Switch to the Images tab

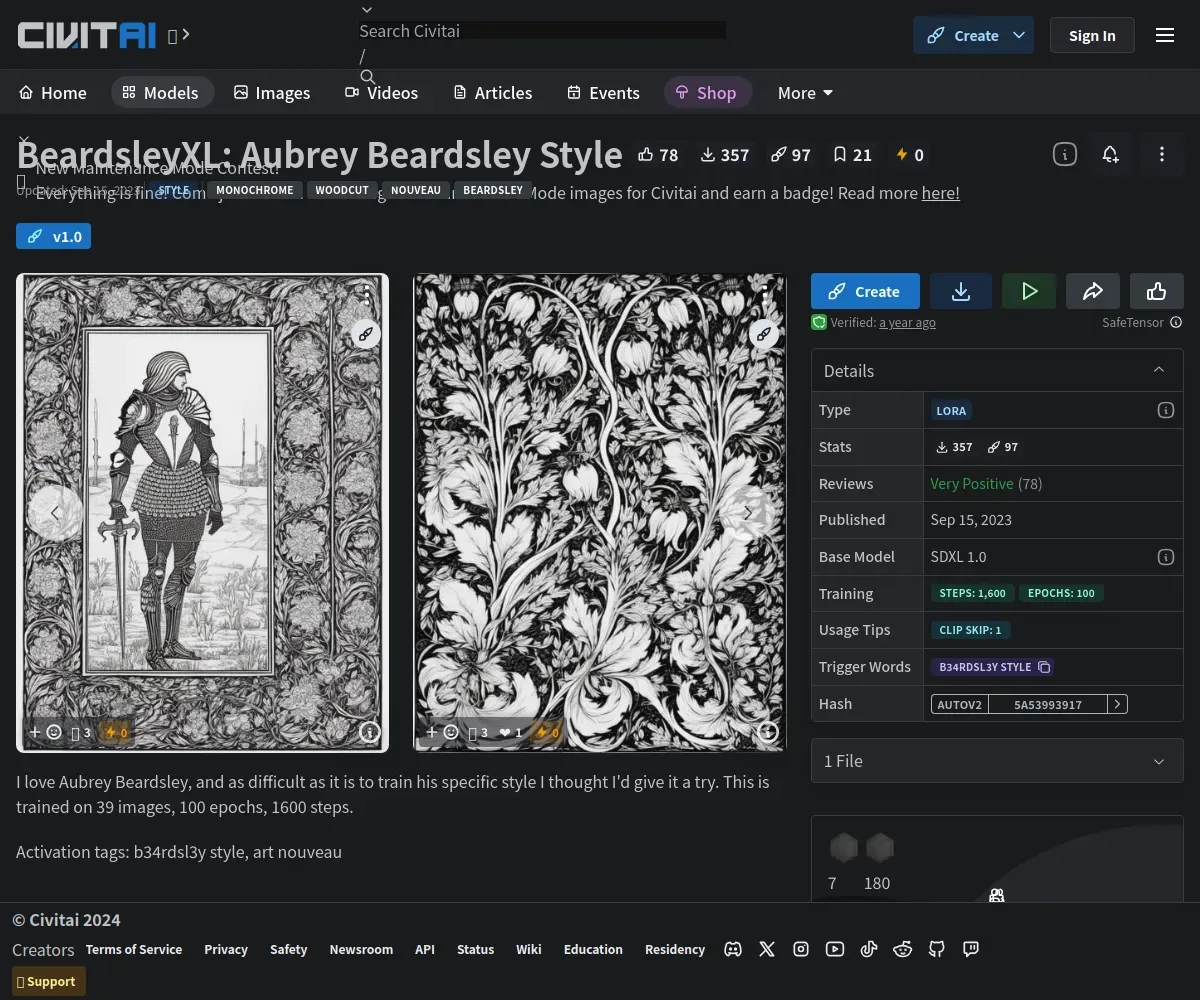pos(272,93)
